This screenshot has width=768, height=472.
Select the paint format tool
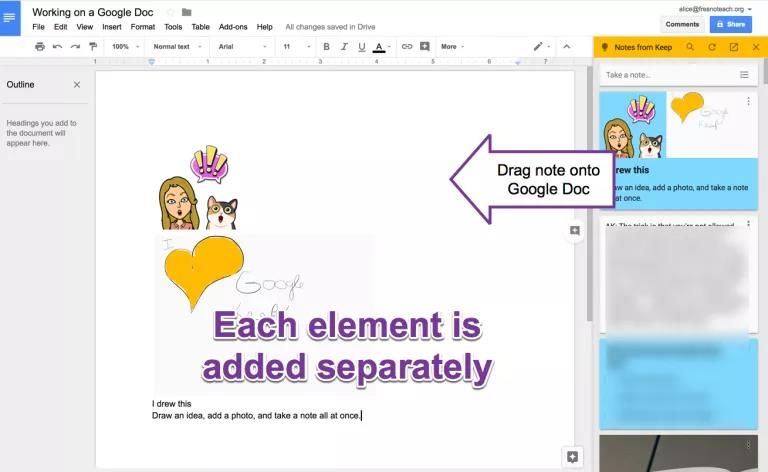pyautogui.click(x=93, y=47)
